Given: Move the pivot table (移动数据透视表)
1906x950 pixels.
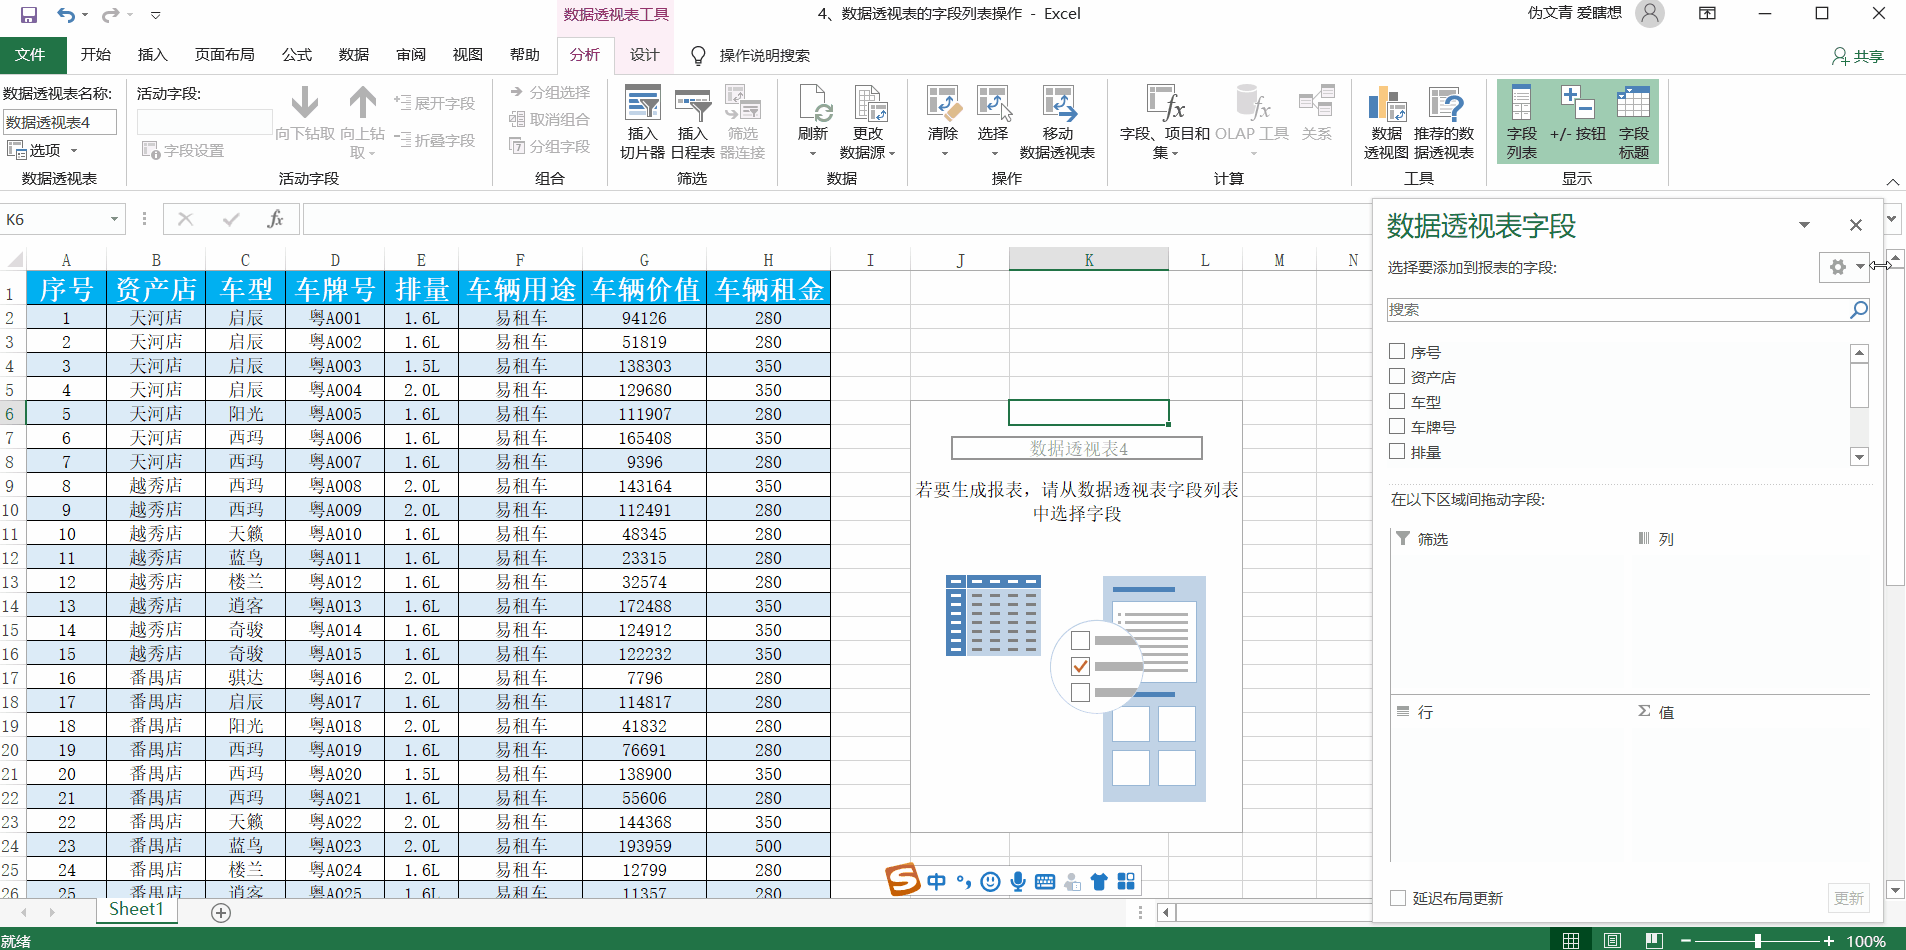Looking at the screenshot, I should [x=1057, y=123].
